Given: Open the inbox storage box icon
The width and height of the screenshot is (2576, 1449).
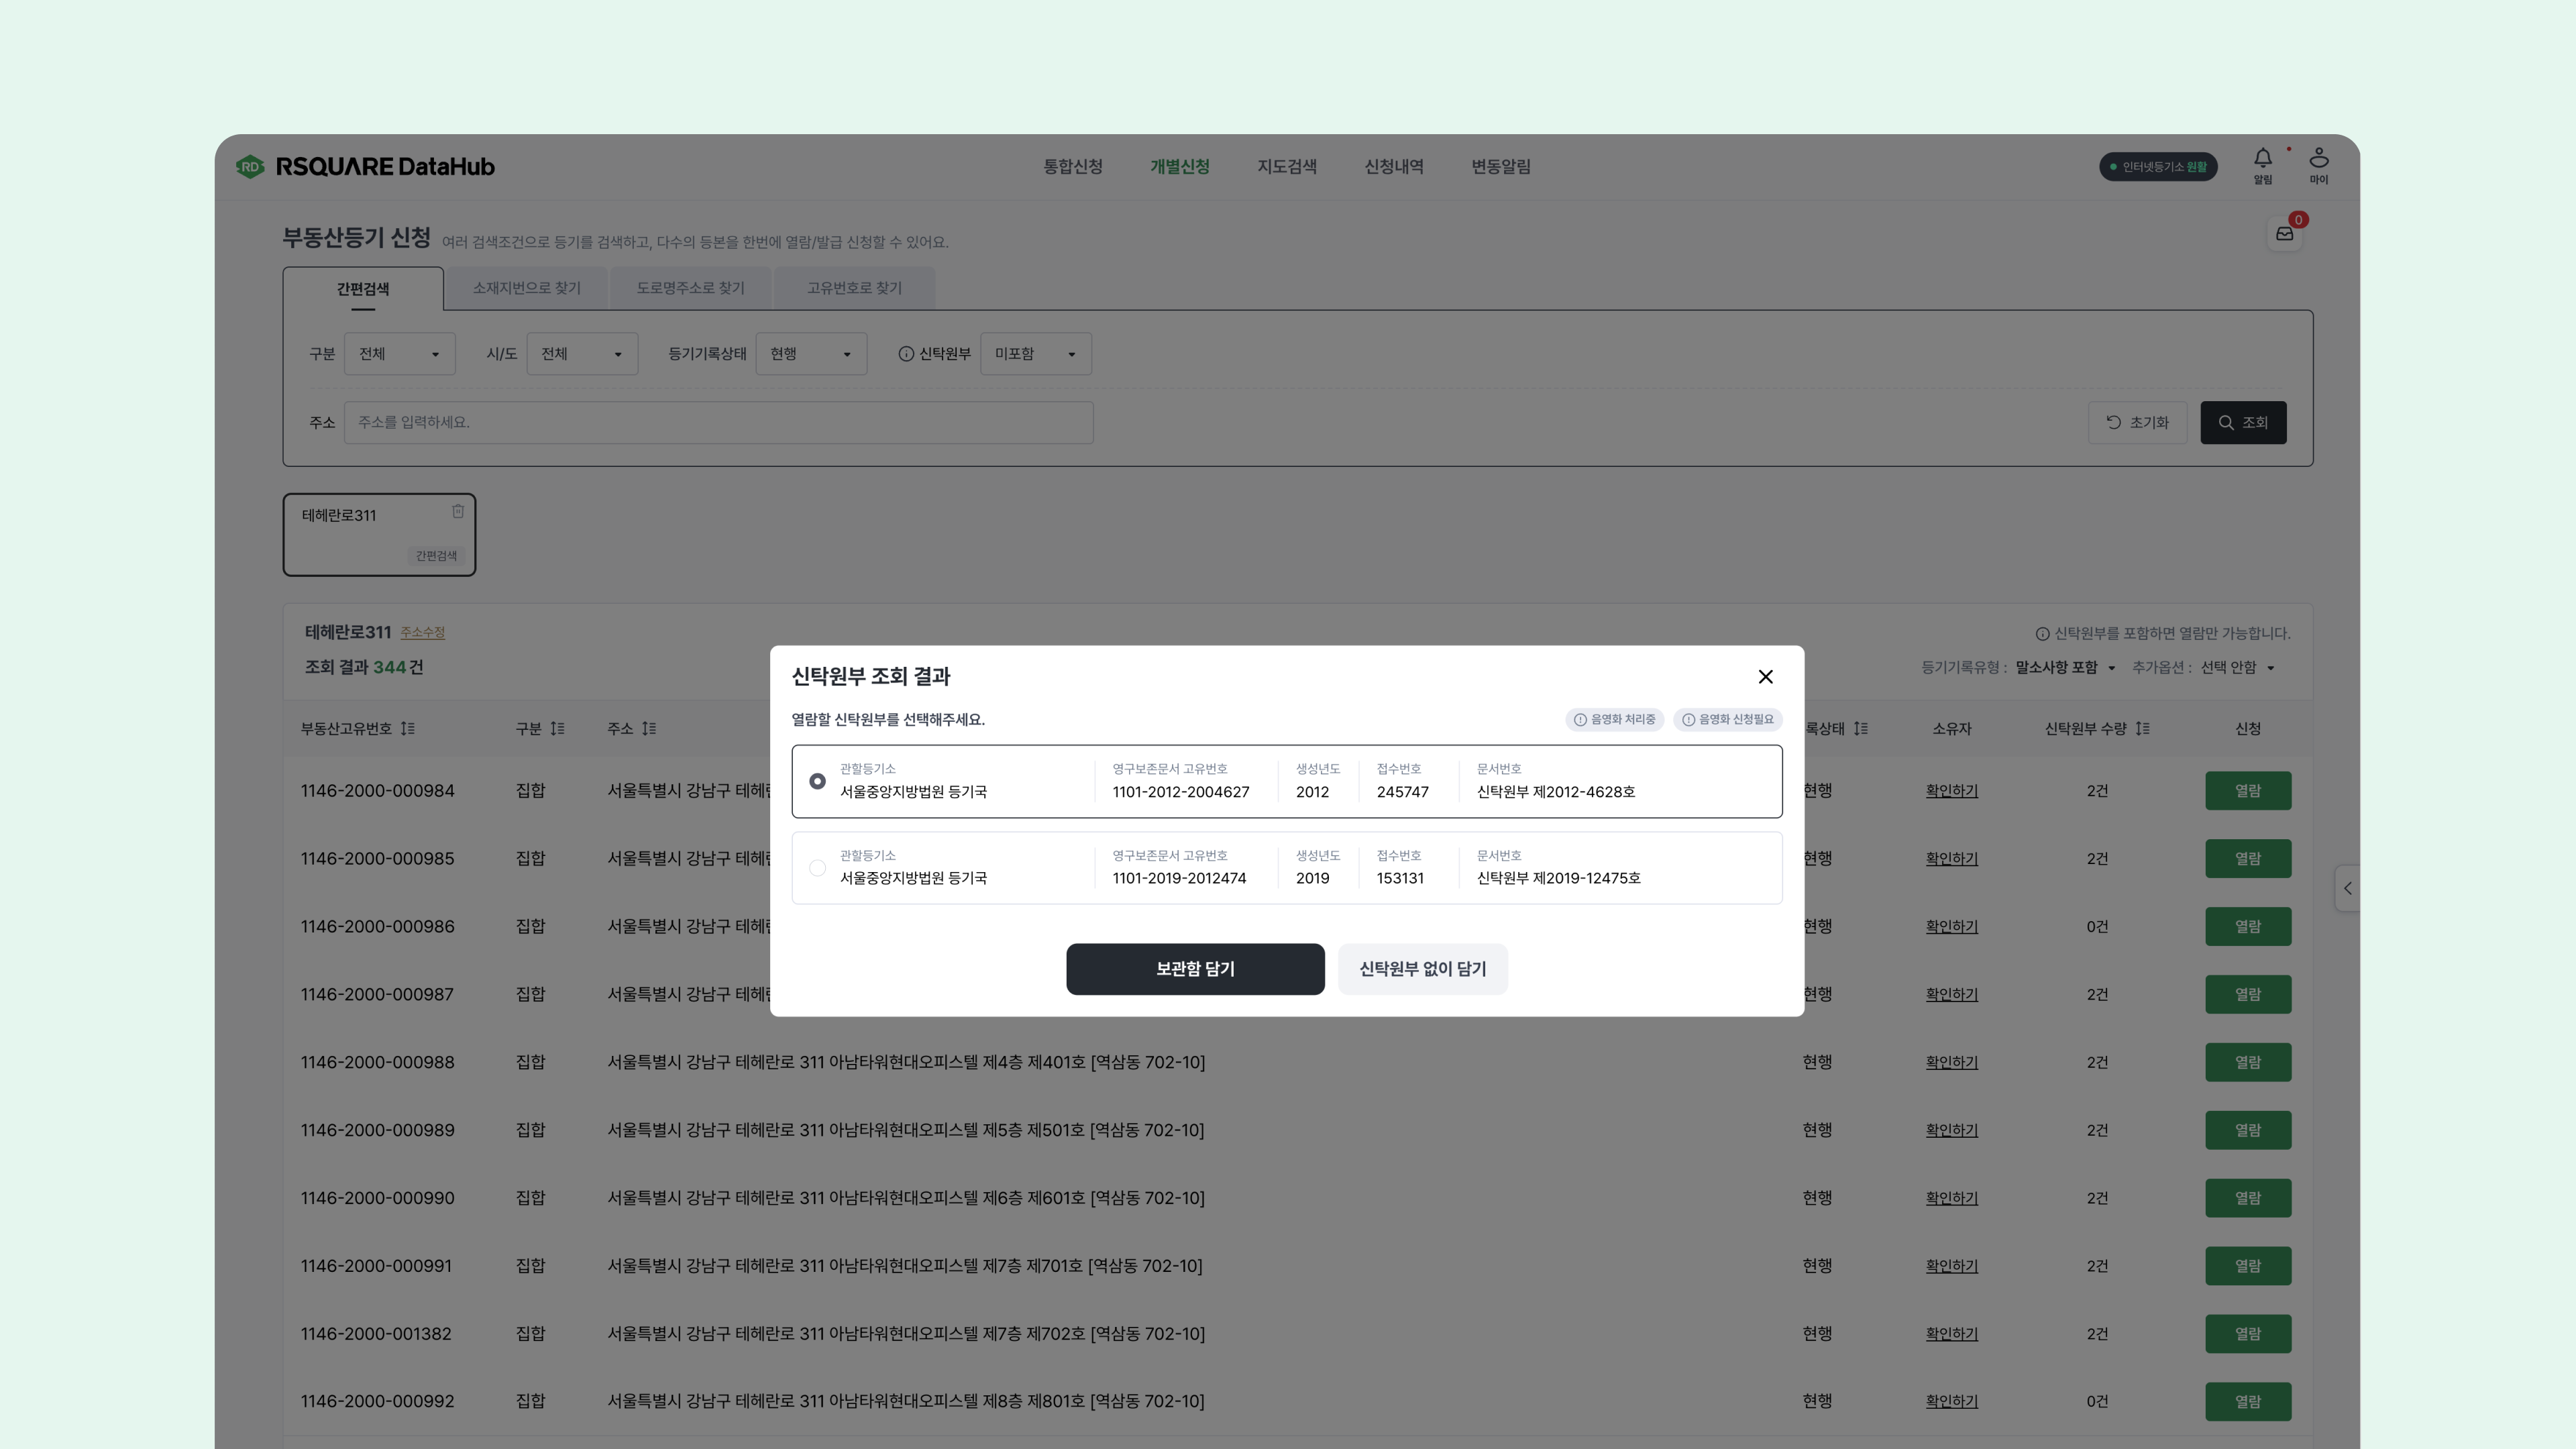Looking at the screenshot, I should pos(2284,234).
